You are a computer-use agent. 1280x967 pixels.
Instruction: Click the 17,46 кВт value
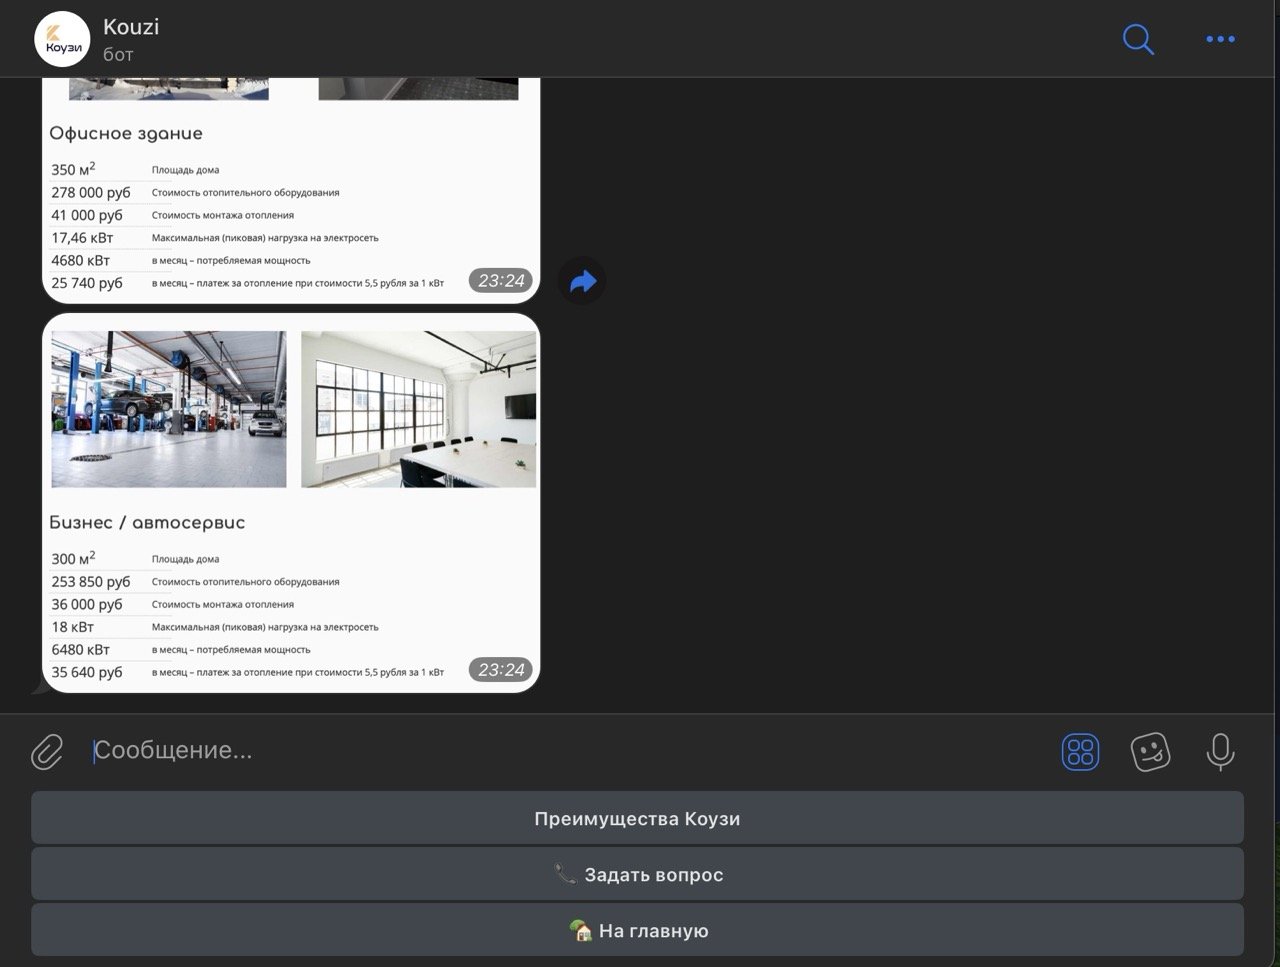(82, 238)
